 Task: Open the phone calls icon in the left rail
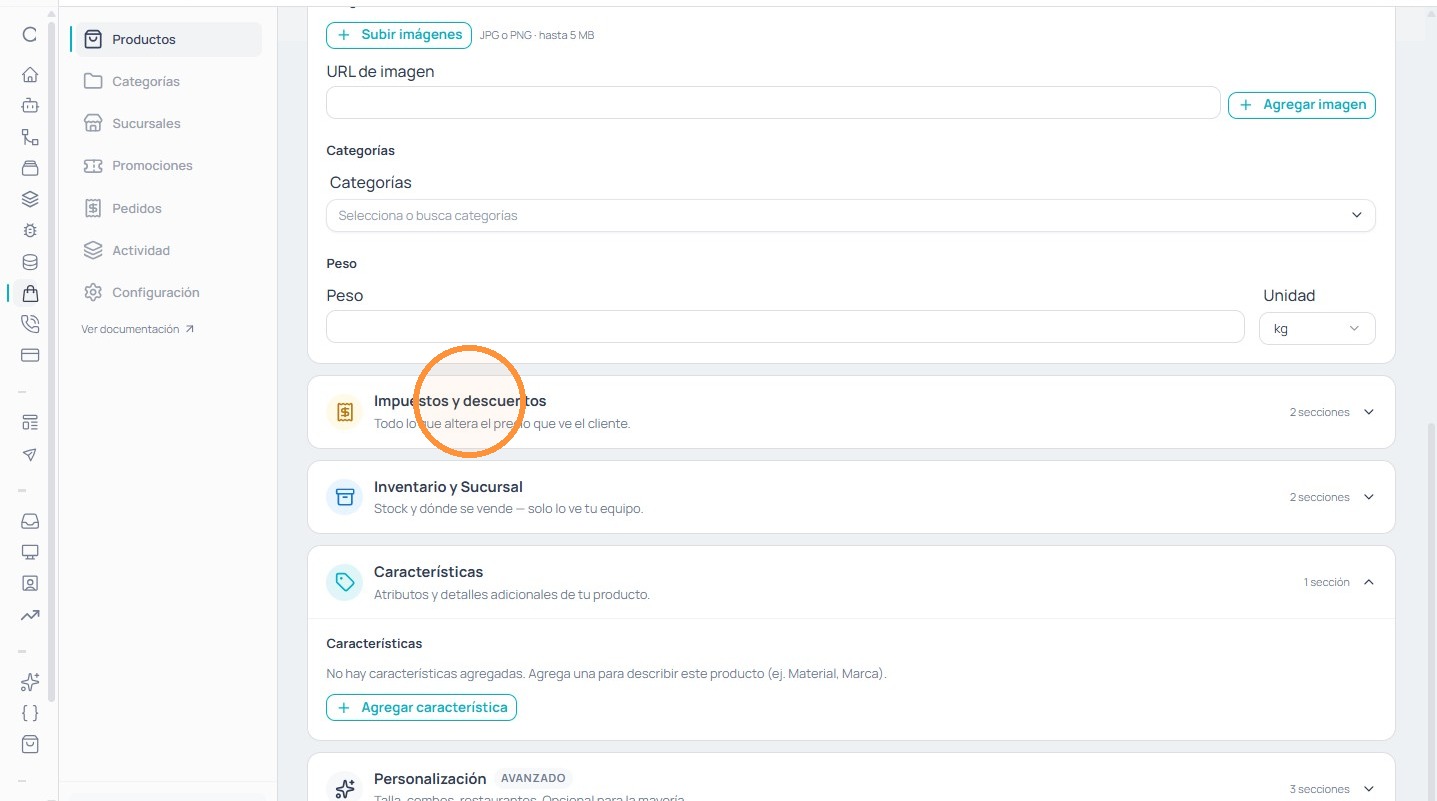point(30,323)
